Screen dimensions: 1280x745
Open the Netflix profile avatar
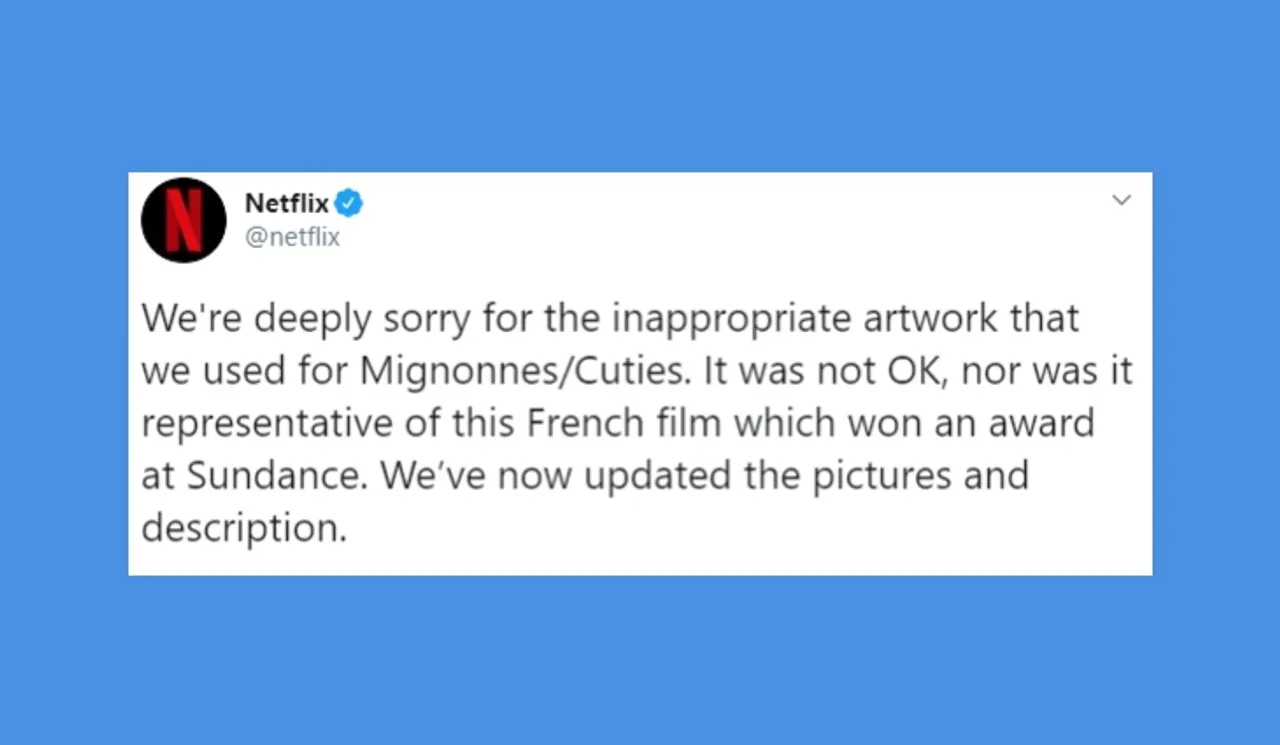184,220
